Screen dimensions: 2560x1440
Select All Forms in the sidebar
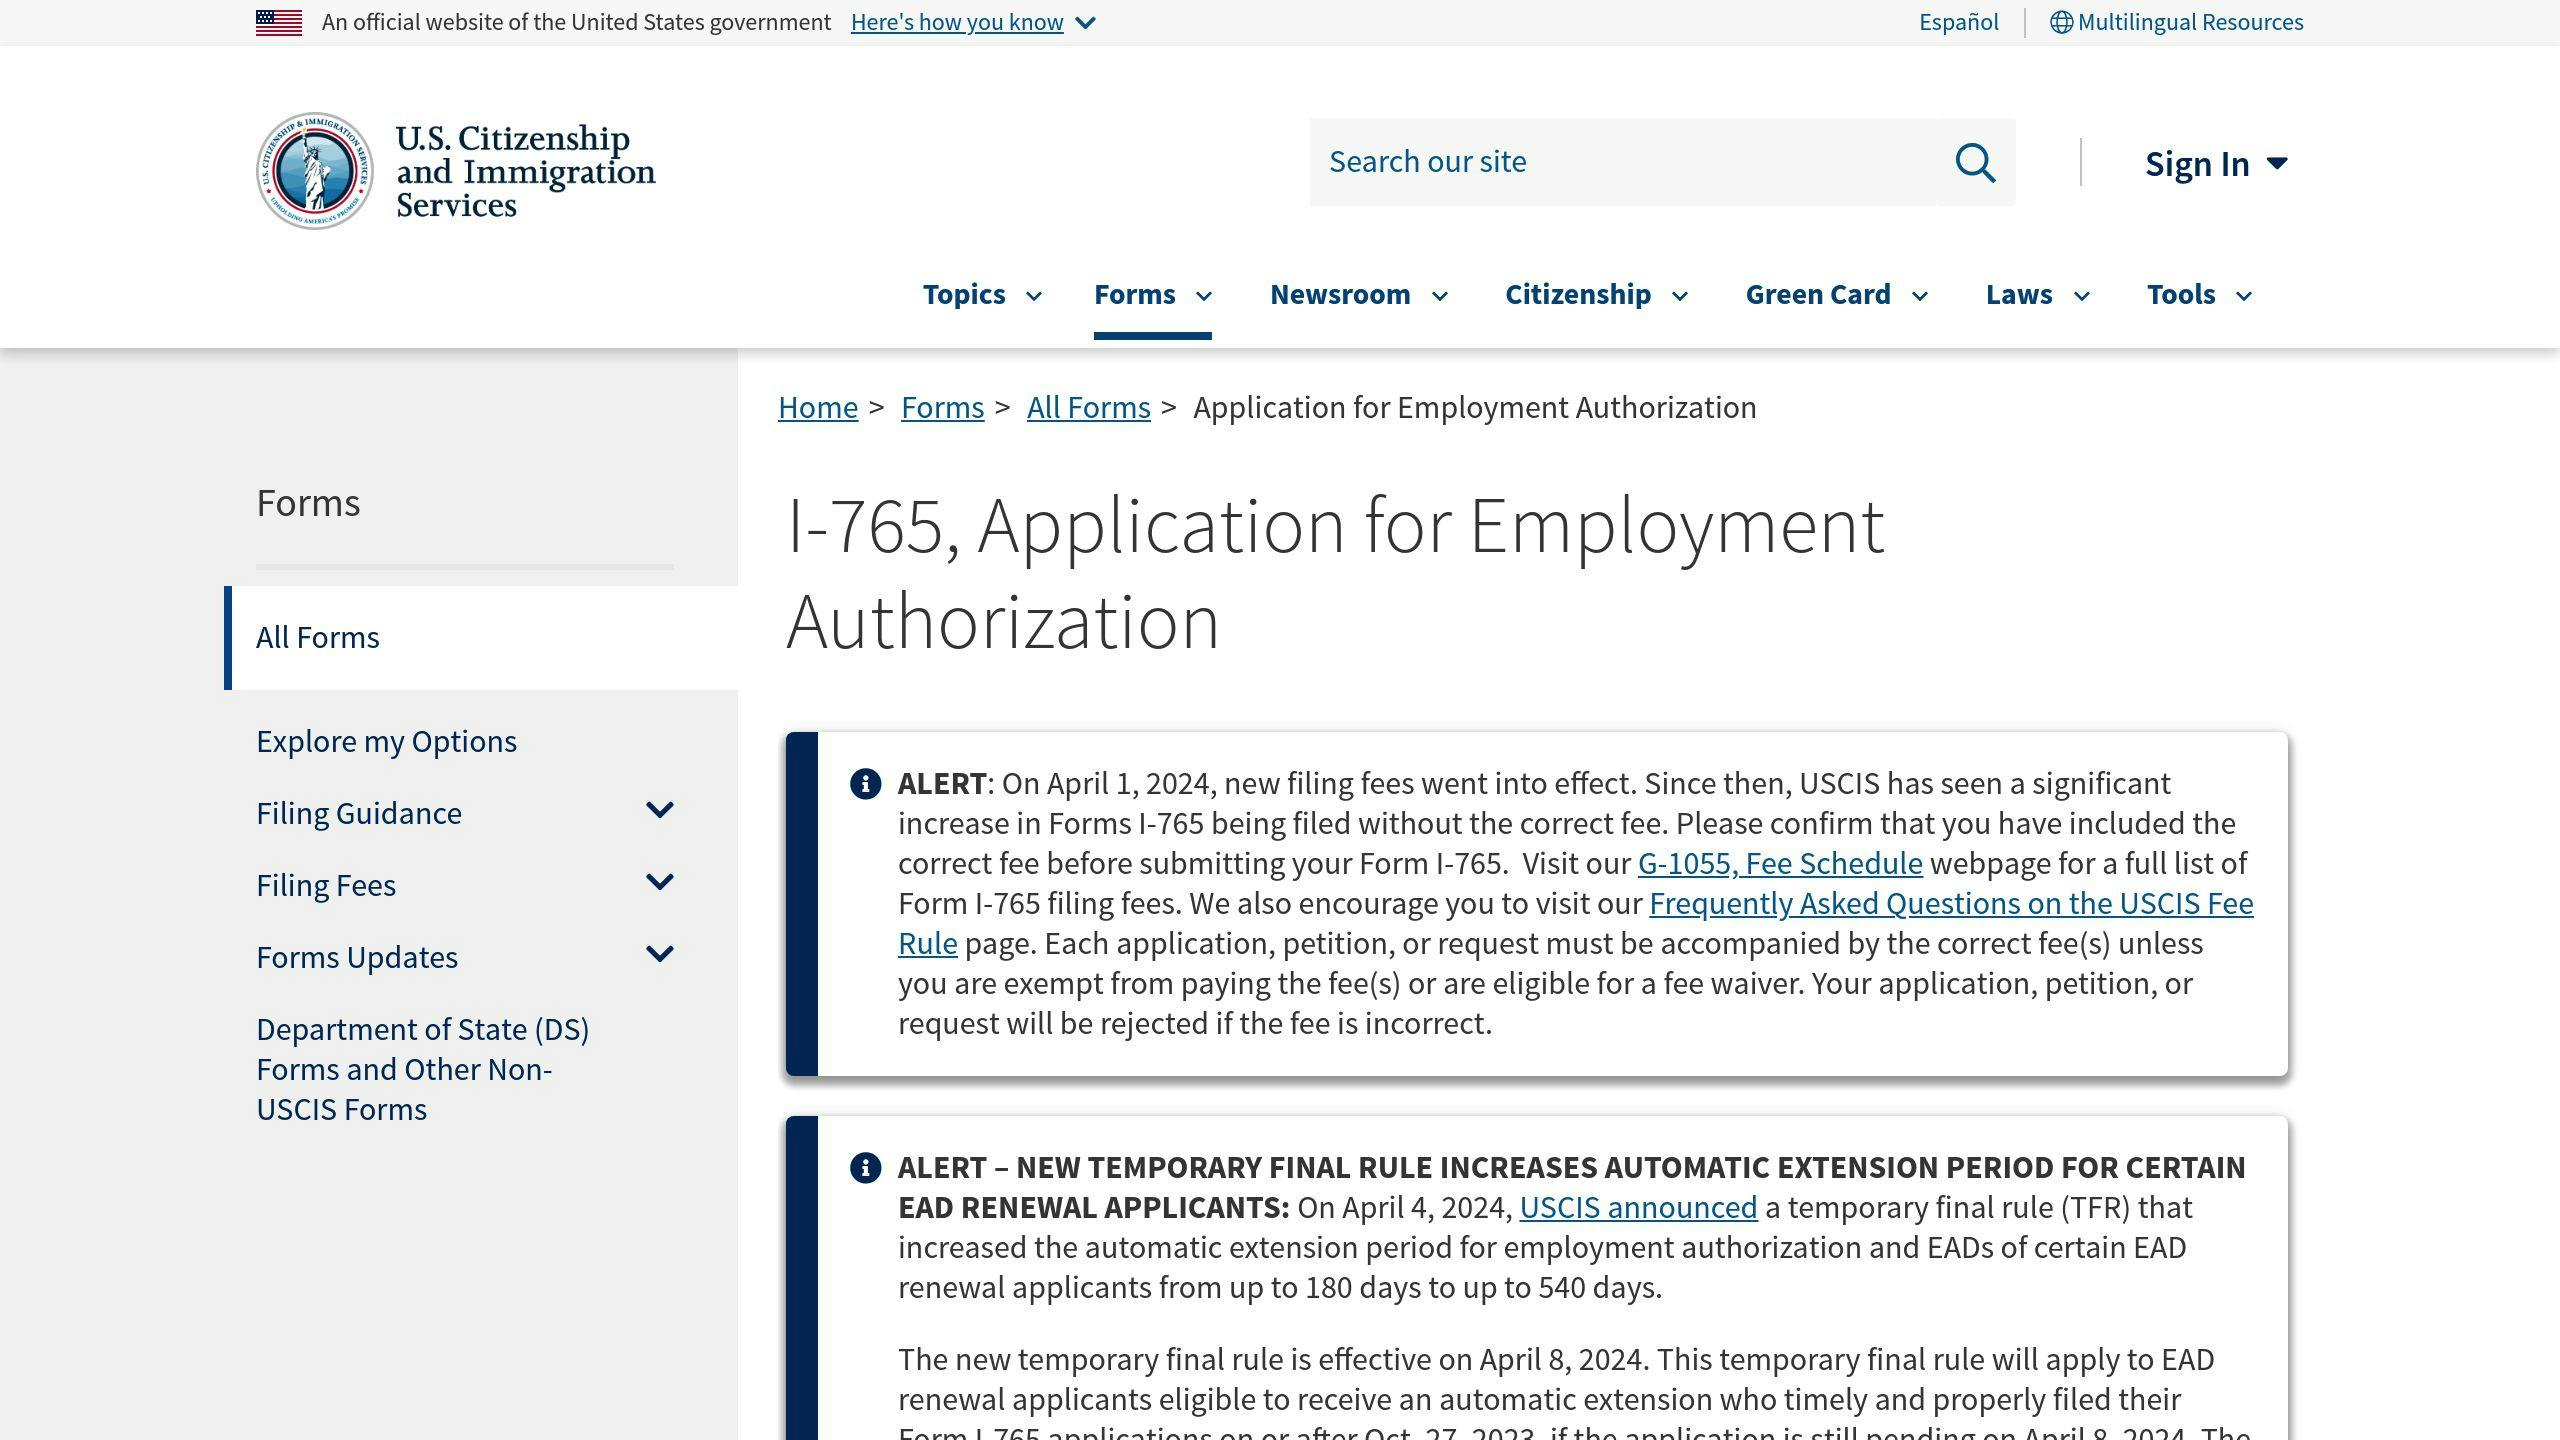(x=318, y=637)
